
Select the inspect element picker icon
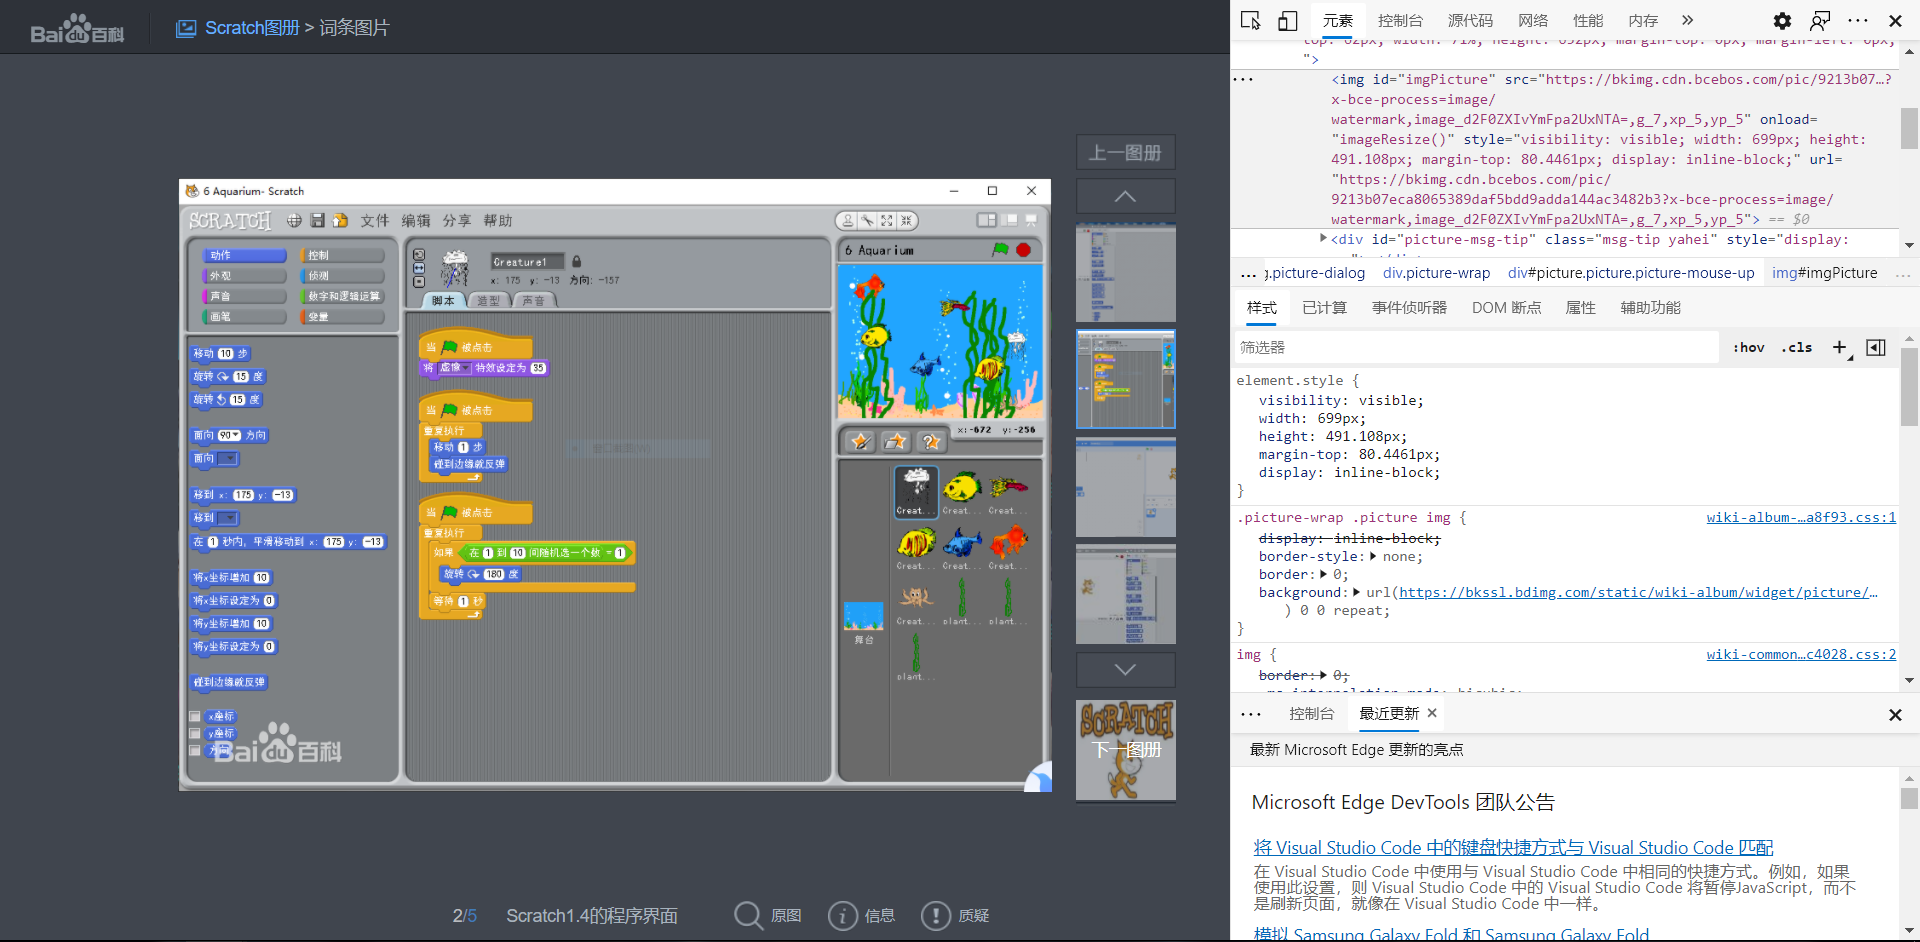[x=1251, y=20]
